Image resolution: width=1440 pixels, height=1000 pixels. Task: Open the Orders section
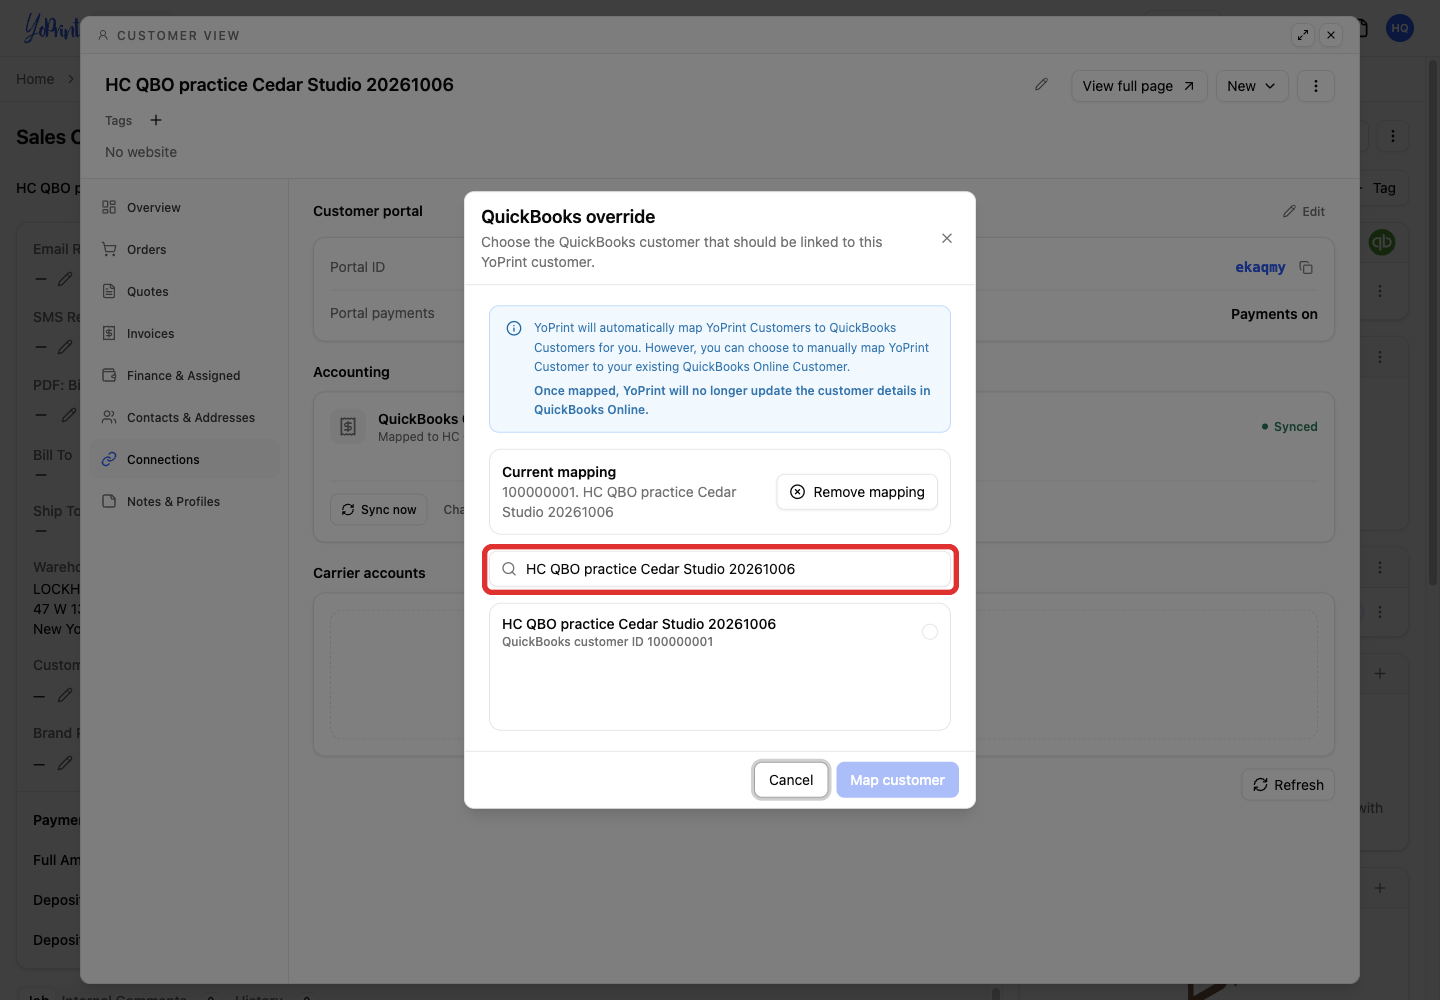[x=184, y=250]
